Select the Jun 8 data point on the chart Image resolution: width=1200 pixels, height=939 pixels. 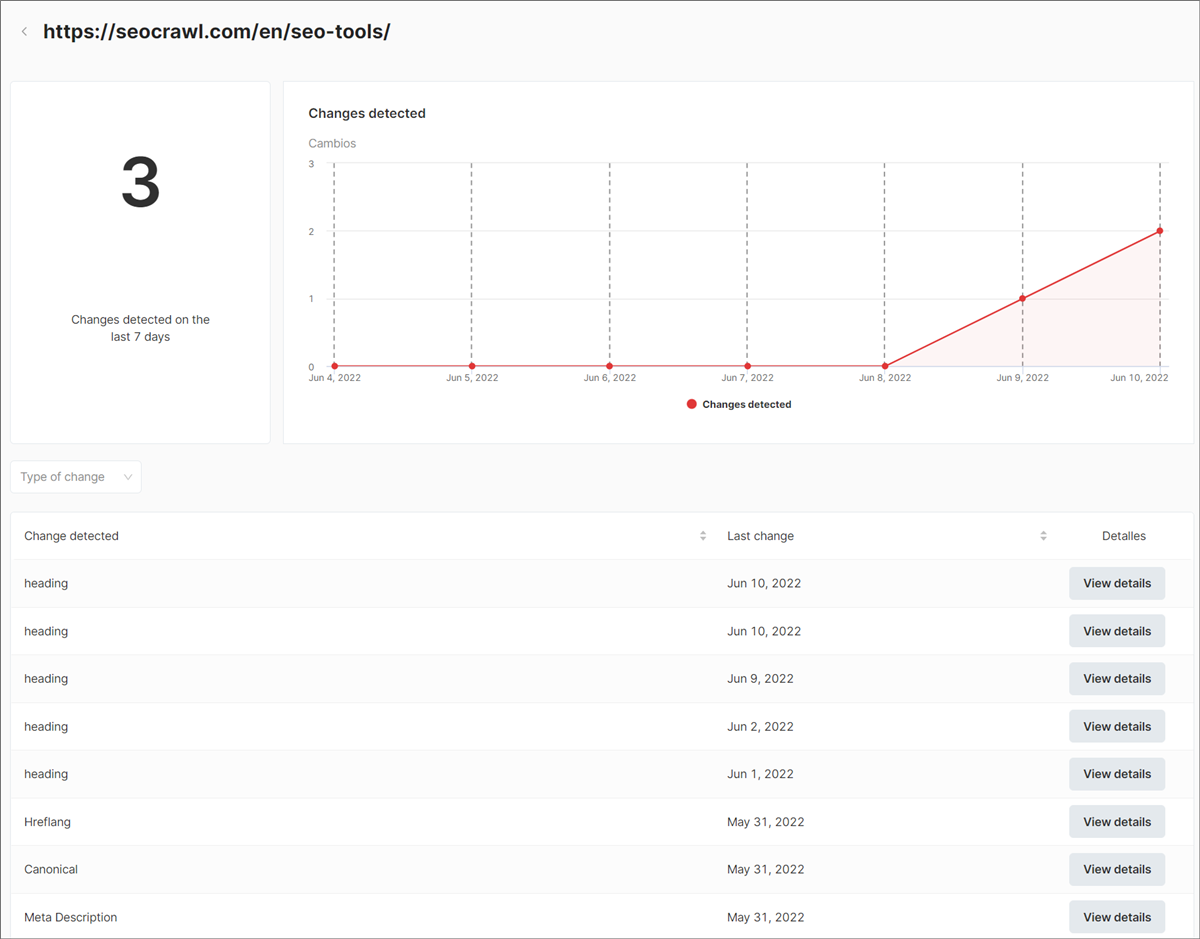884,365
